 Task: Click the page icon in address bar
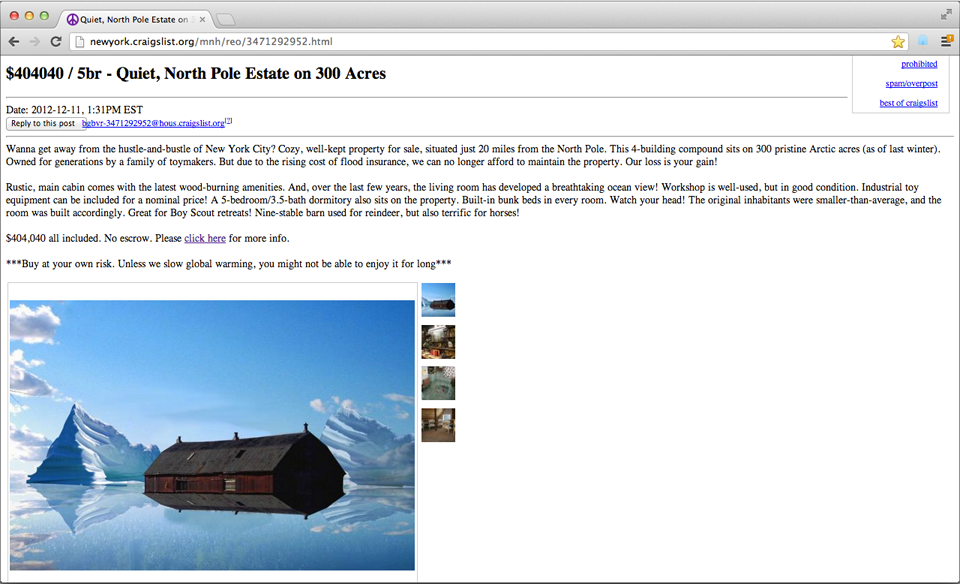[79, 42]
